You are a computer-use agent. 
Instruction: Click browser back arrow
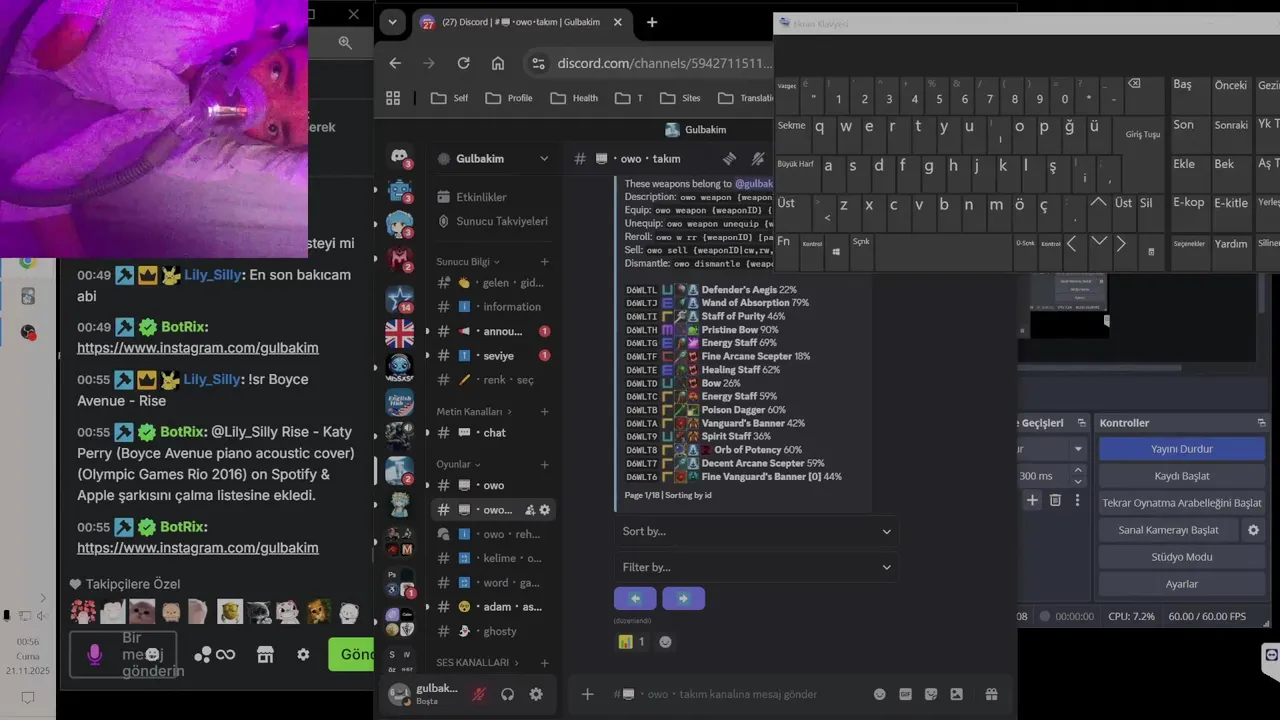click(x=395, y=63)
